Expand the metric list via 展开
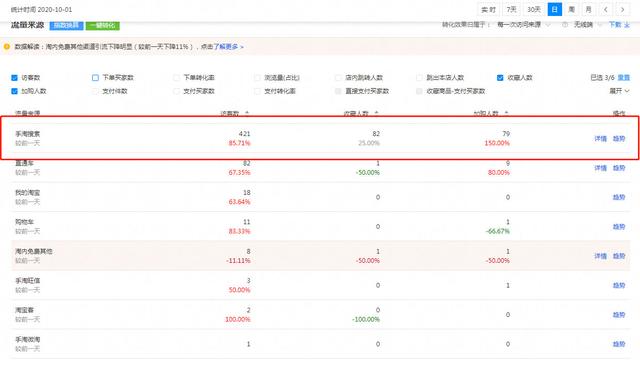The image size is (640, 369). point(619,91)
